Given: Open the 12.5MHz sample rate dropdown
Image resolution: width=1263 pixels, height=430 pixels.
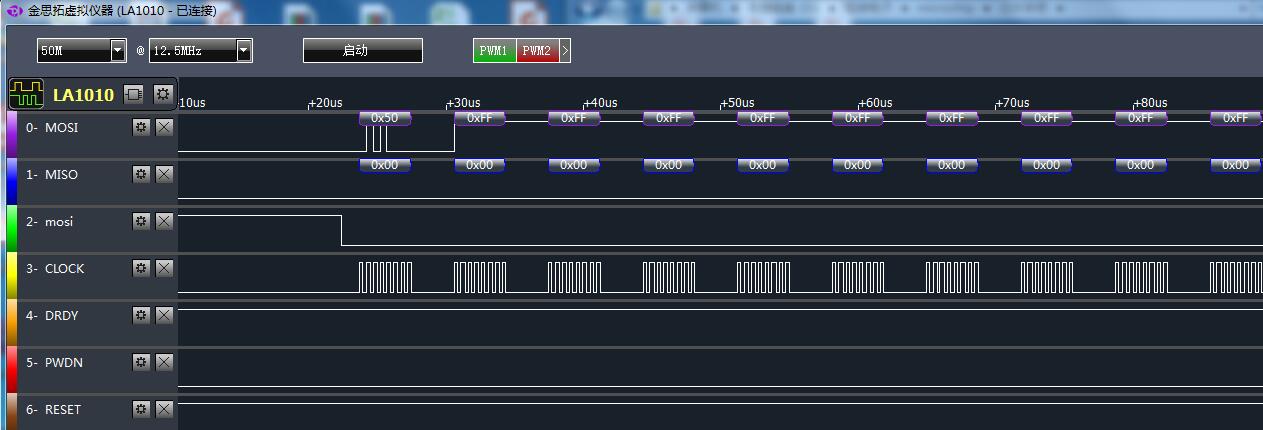Looking at the screenshot, I should 201,50.
